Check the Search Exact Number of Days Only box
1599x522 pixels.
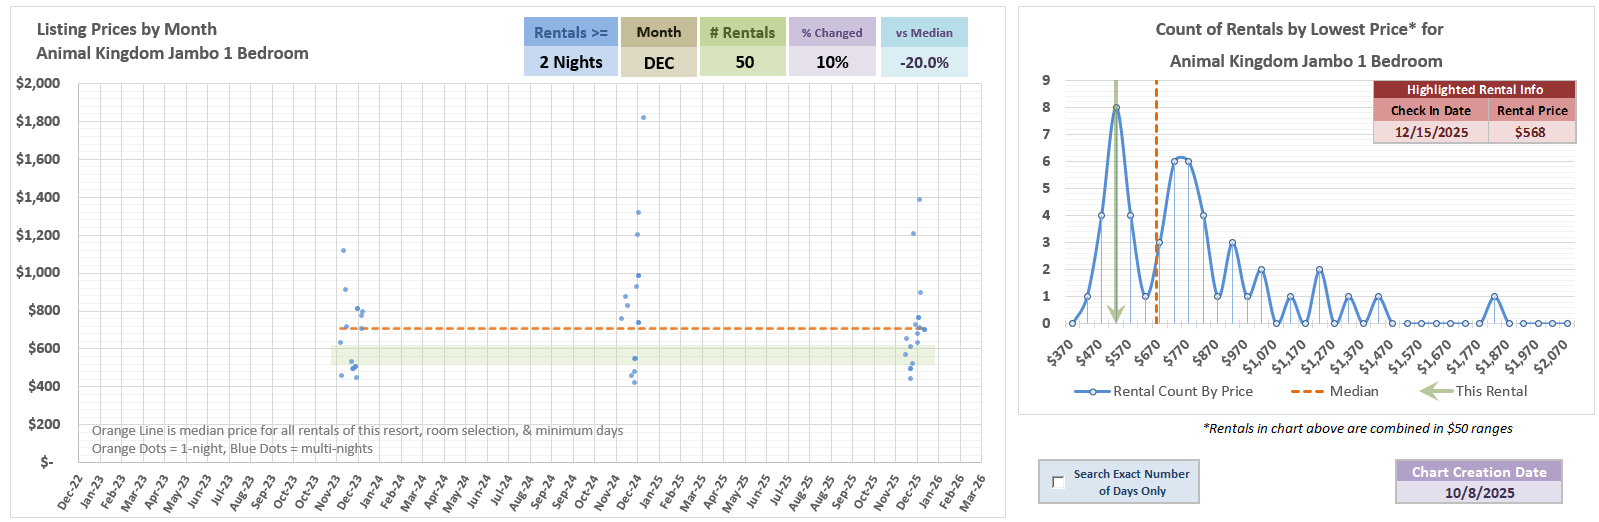point(1058,482)
